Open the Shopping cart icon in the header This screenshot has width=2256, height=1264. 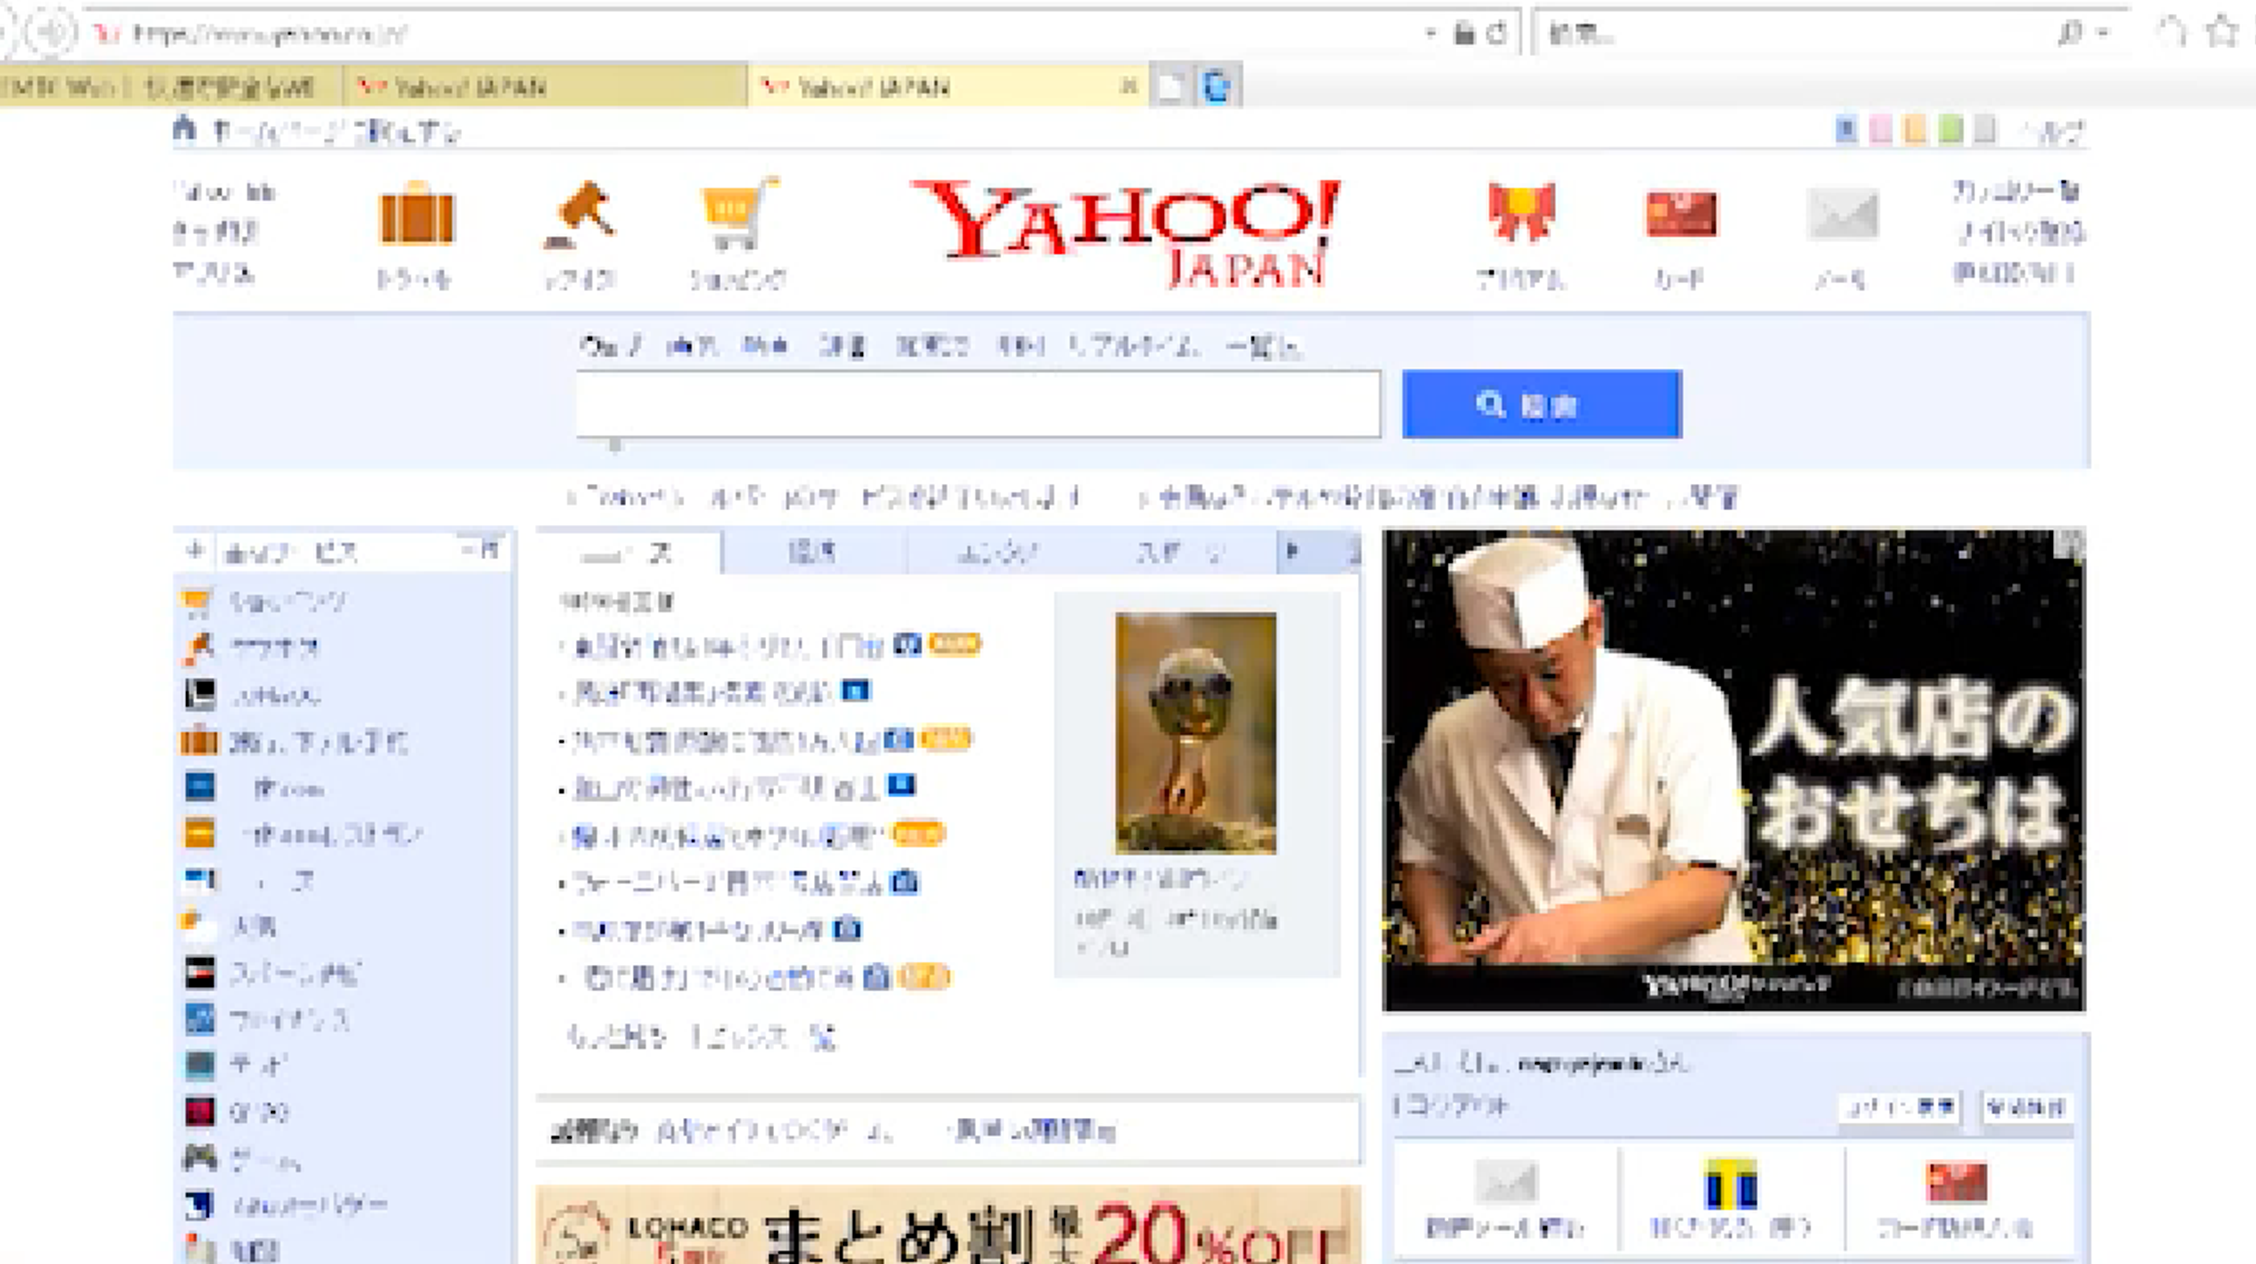[738, 214]
